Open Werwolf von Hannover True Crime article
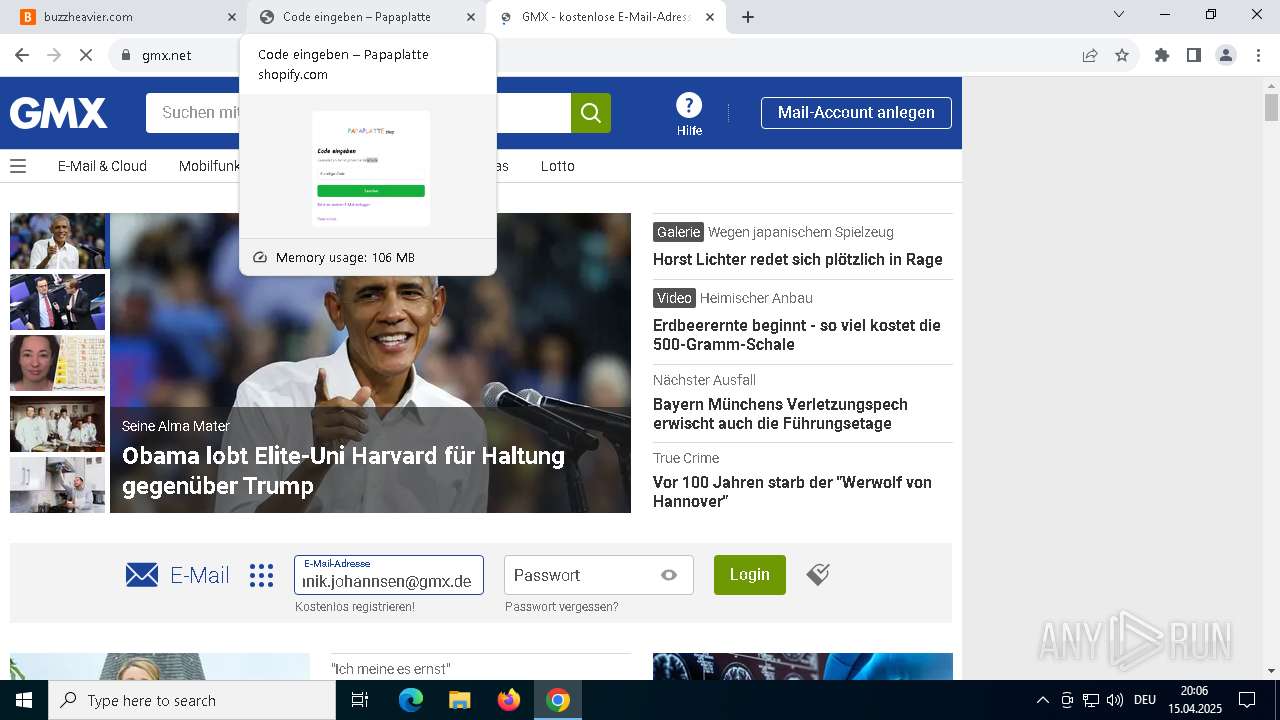Image resolution: width=1280 pixels, height=720 pixels. click(792, 492)
